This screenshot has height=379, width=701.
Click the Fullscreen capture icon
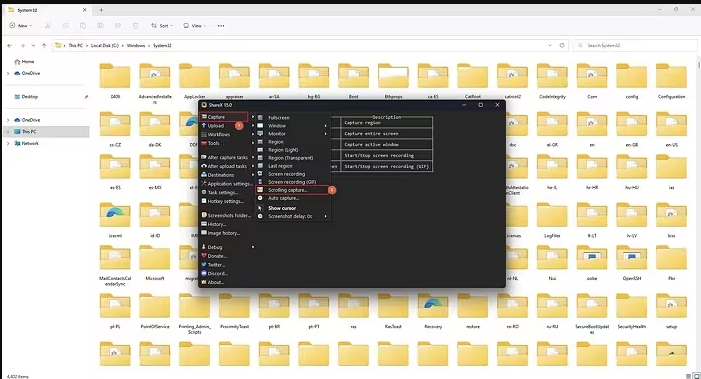click(x=260, y=118)
